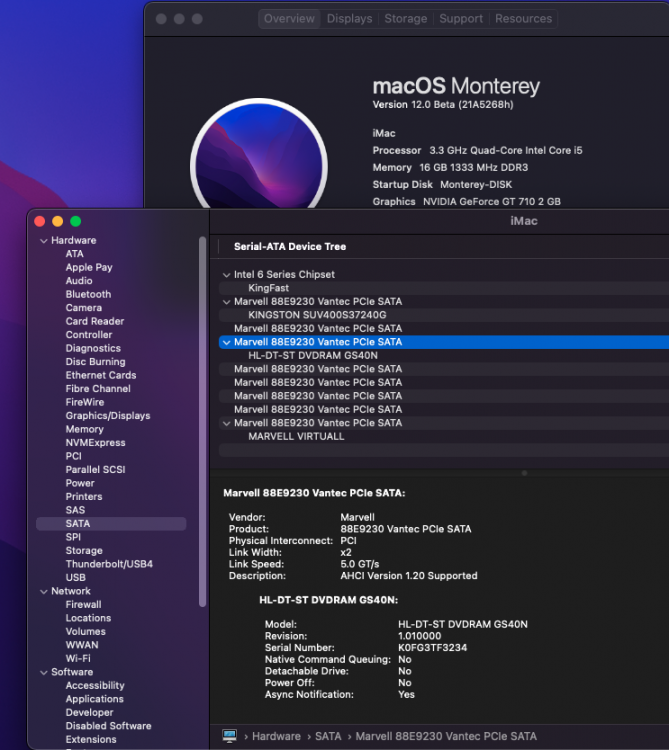The height and width of the screenshot is (750, 669).
Task: Select Locations under Network
Action: tap(88, 618)
